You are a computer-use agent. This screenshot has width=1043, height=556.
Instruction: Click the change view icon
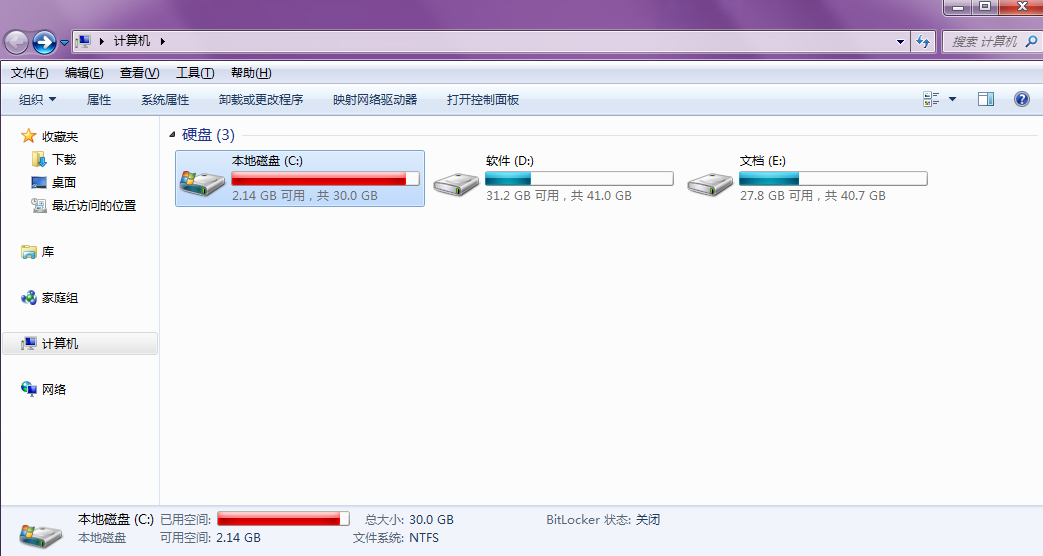click(931, 100)
